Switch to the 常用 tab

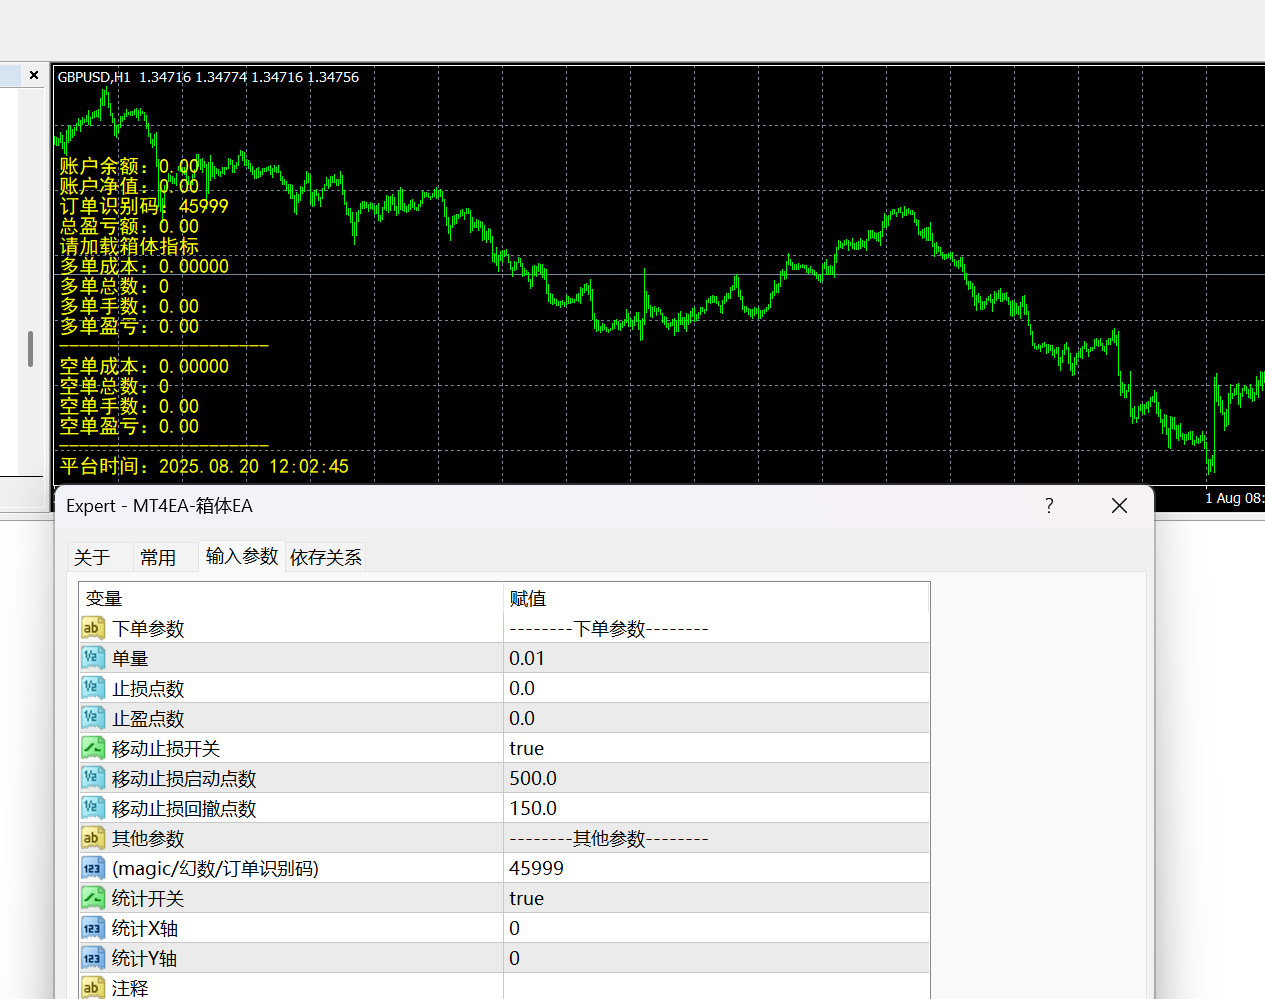pyautogui.click(x=158, y=557)
